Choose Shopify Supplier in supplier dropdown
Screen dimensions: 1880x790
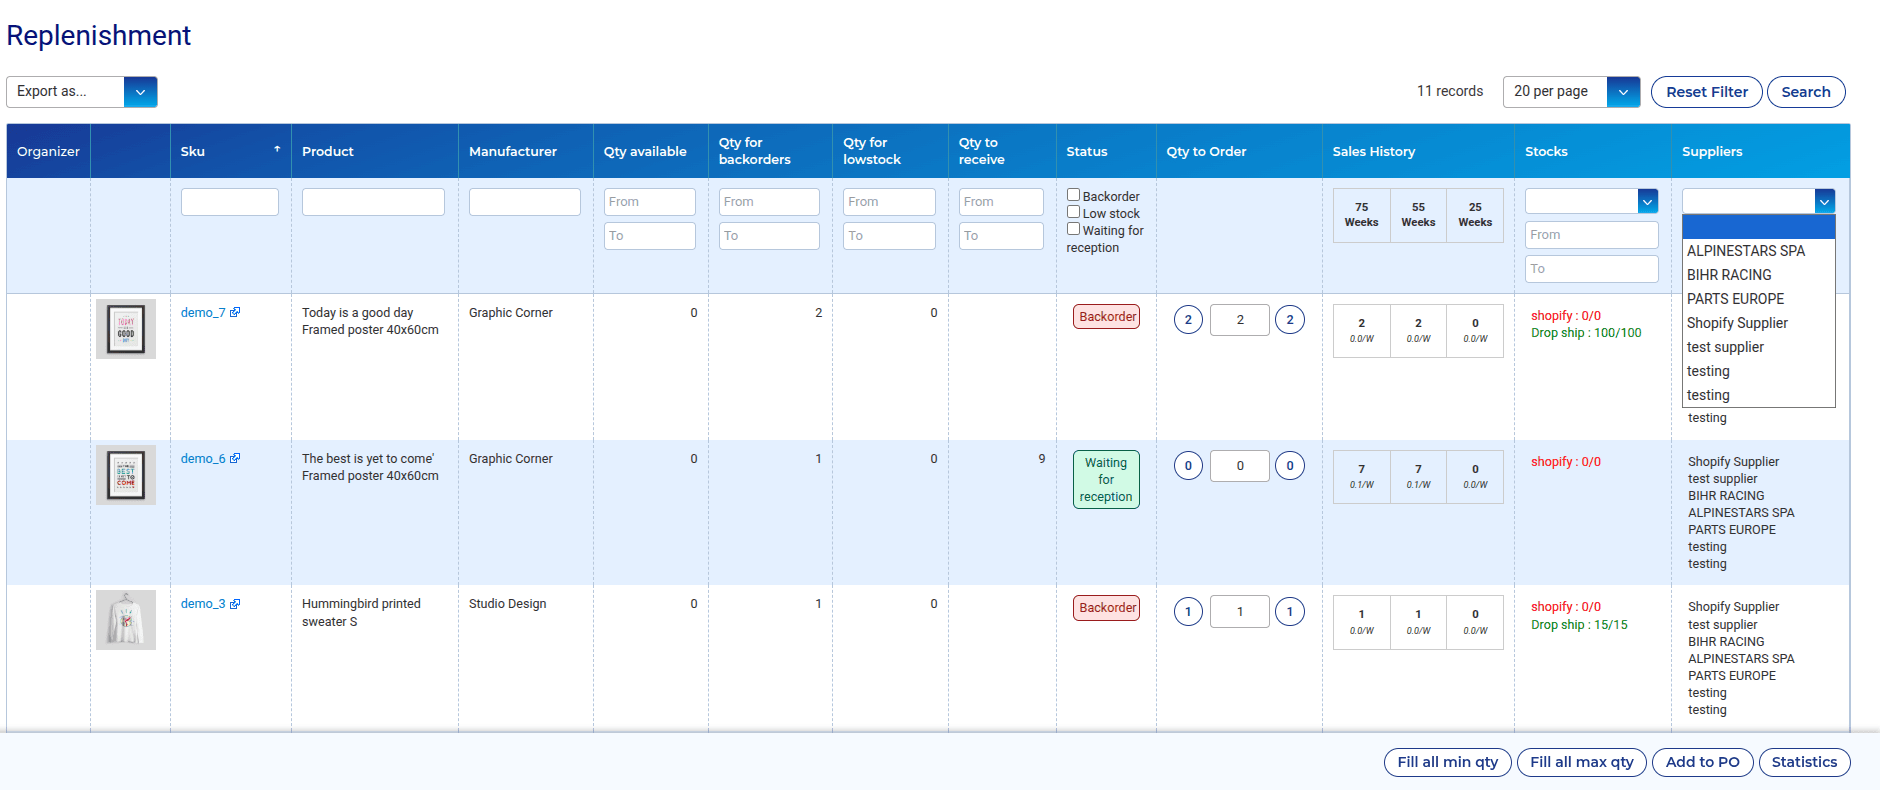click(1737, 323)
